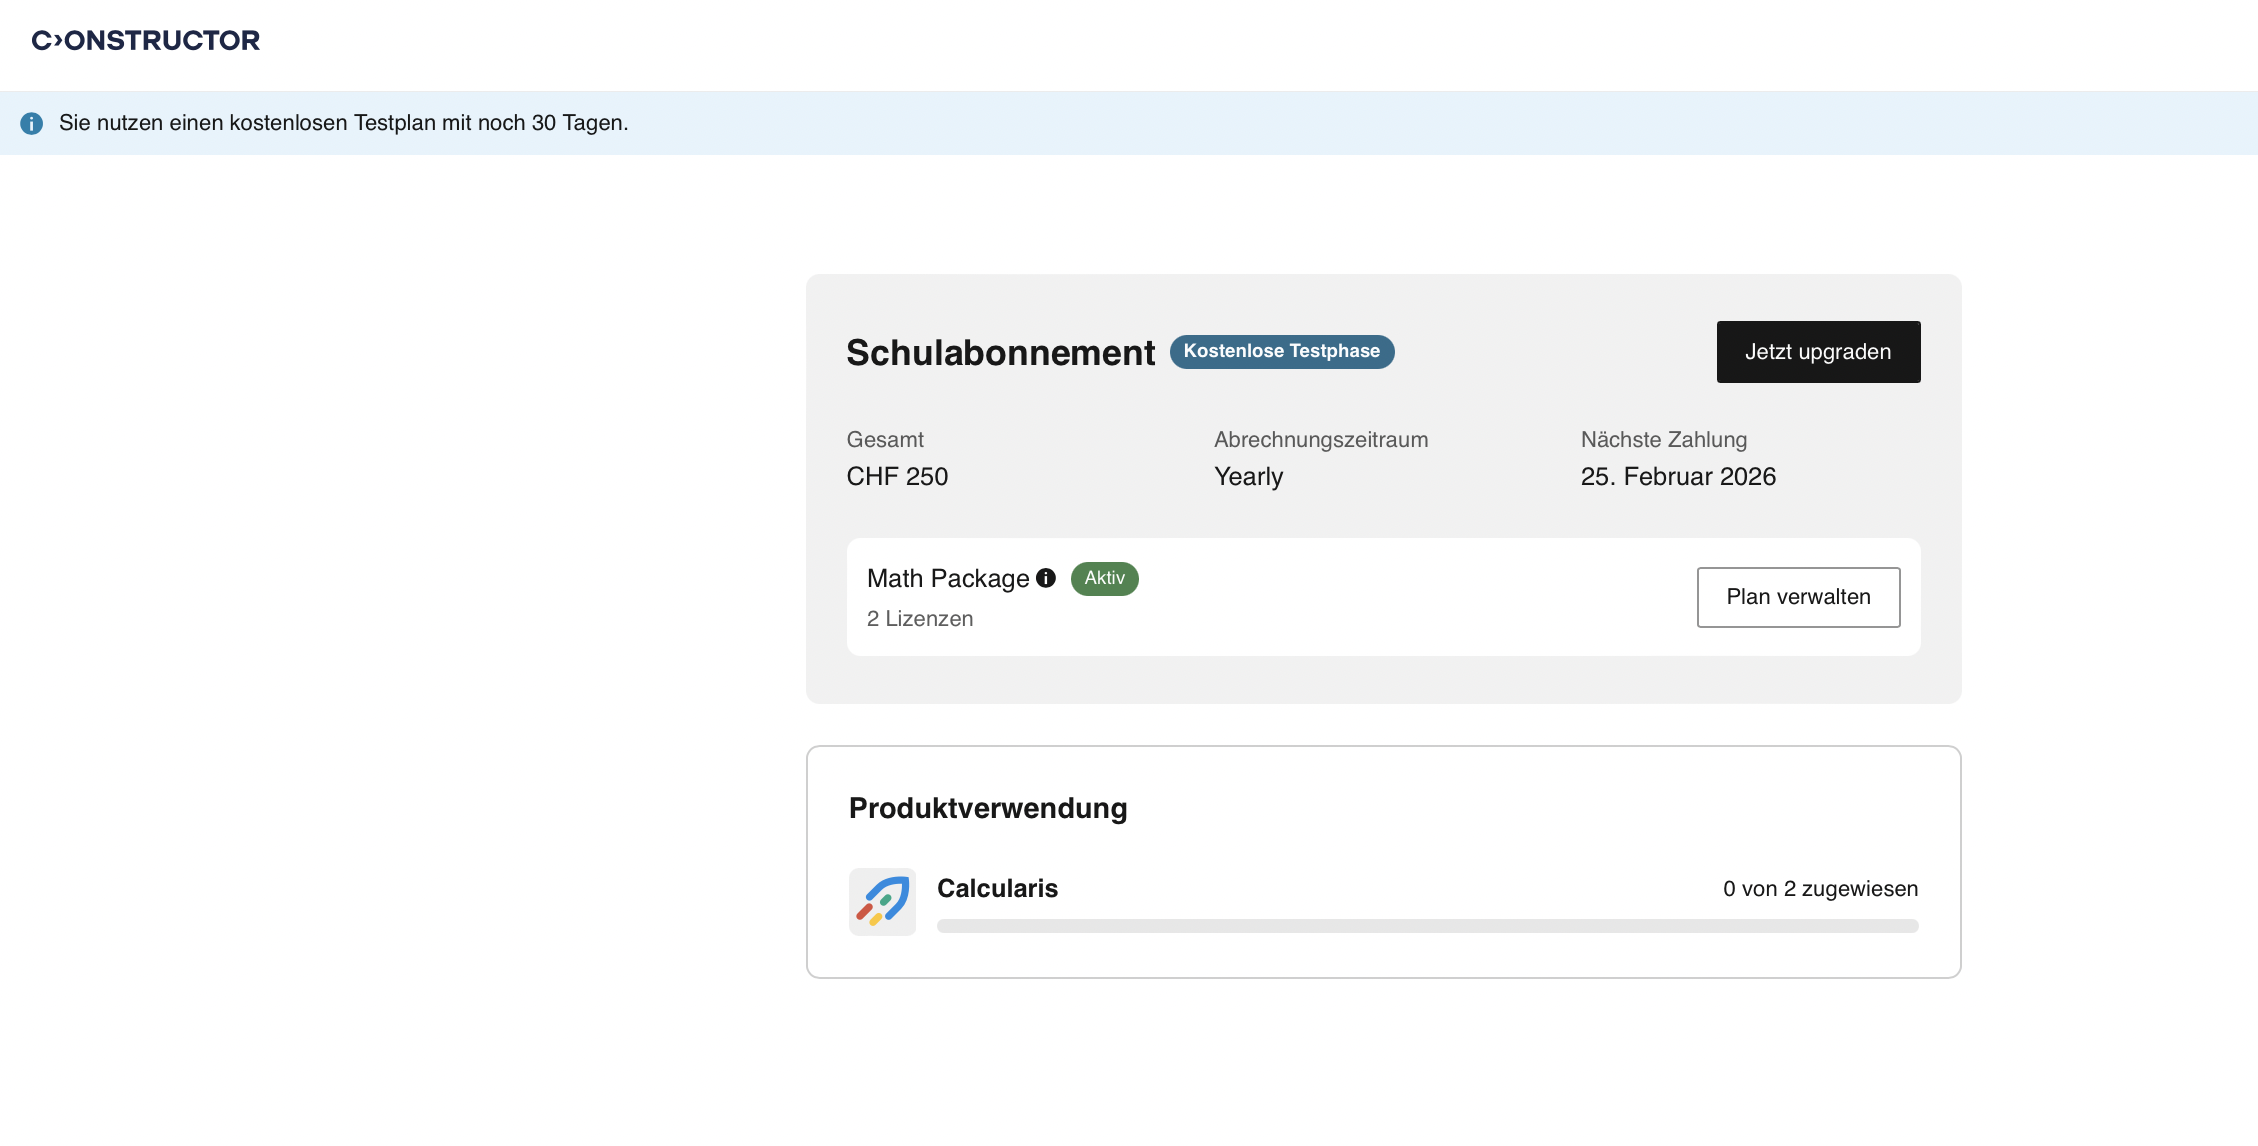2258x1146 pixels.
Task: Click the Produktverwendung section heading
Action: coord(988,808)
